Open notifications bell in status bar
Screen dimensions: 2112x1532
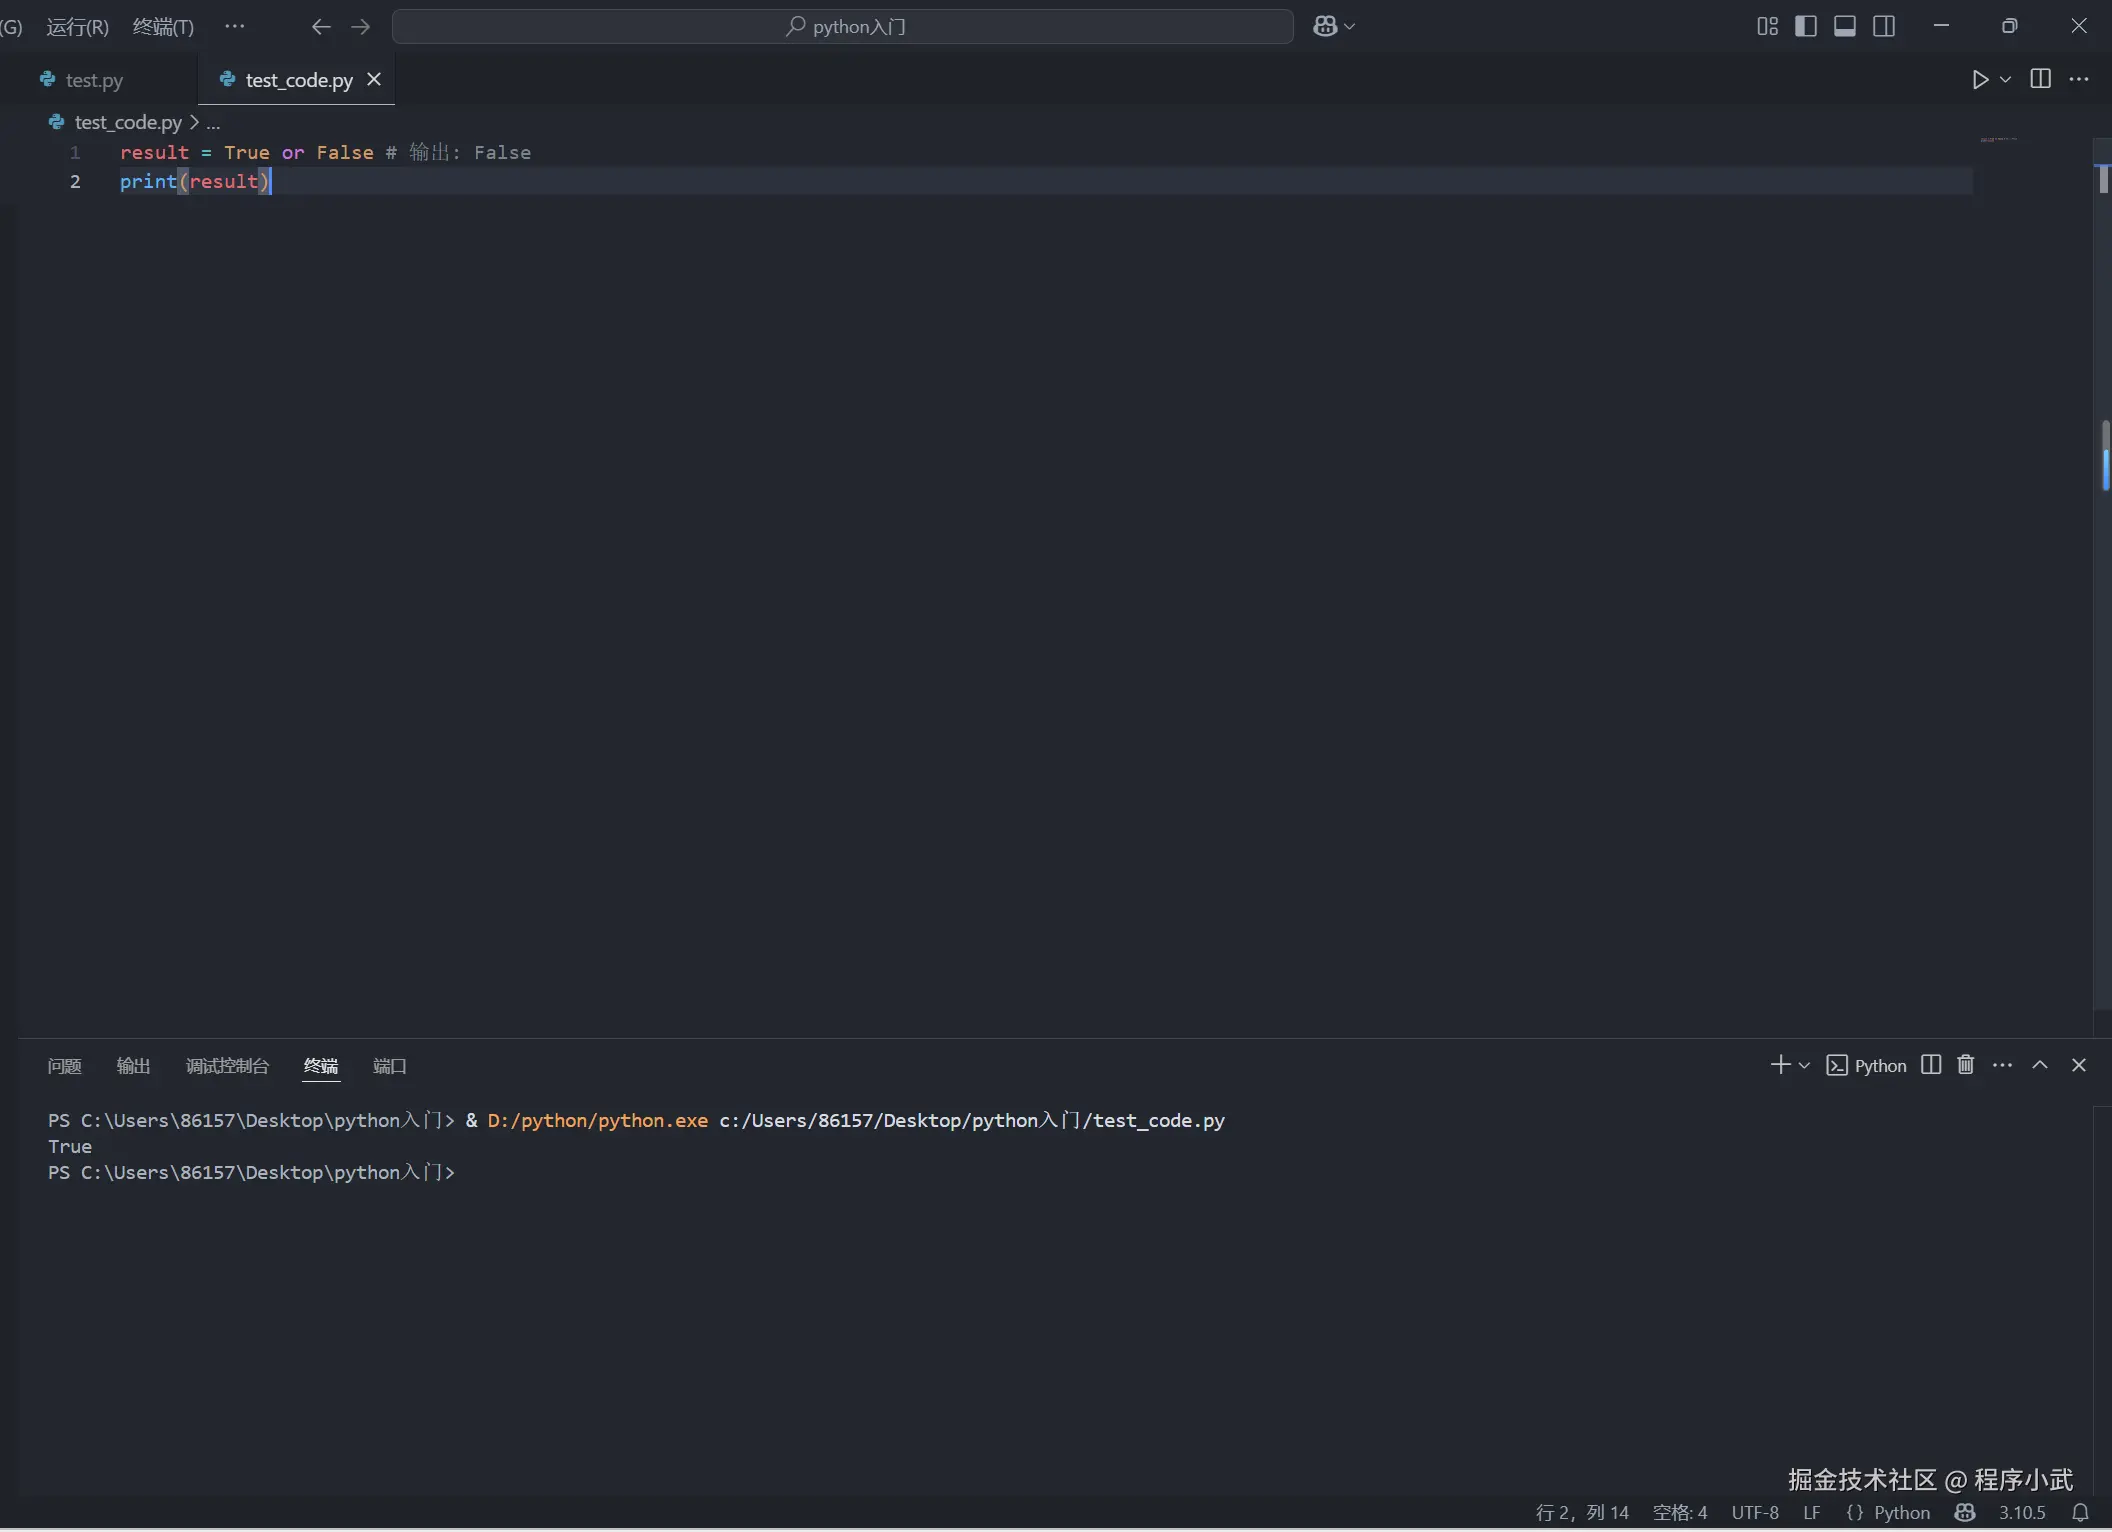coord(2080,1512)
